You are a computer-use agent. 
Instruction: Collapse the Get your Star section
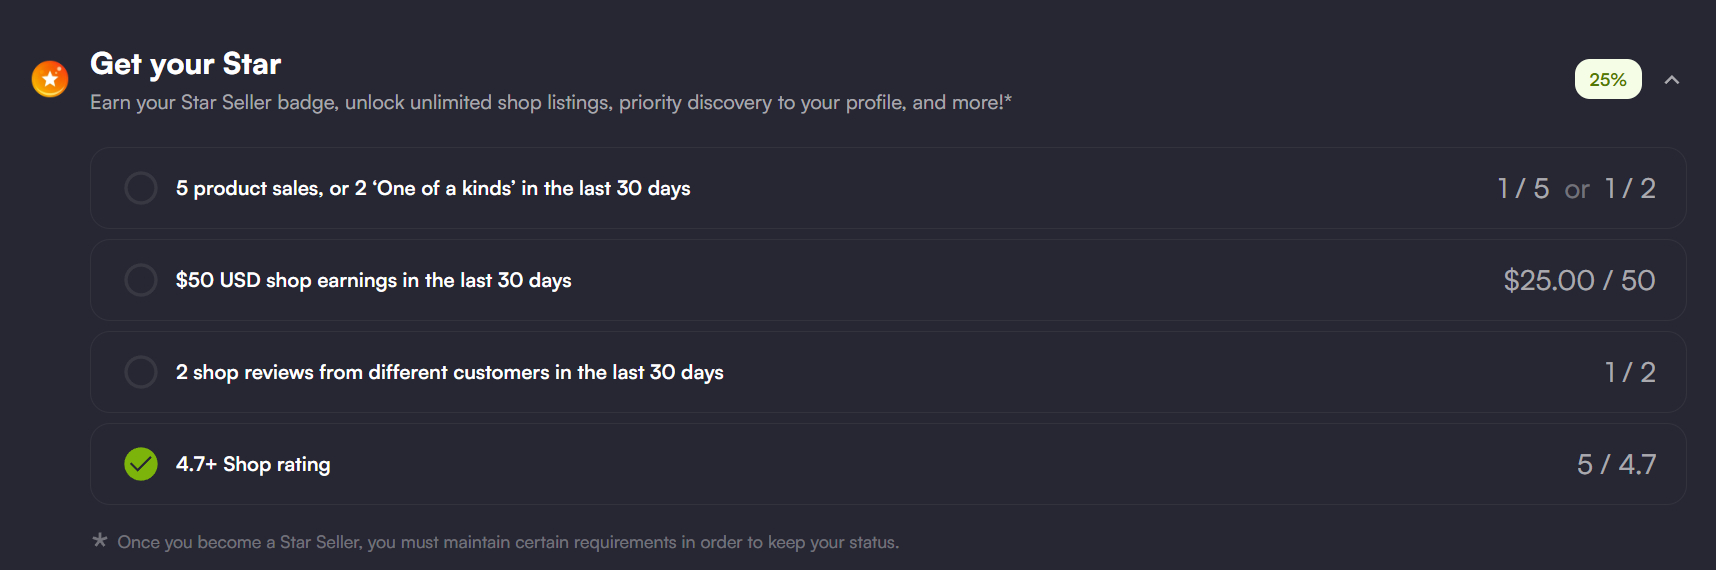click(x=1671, y=80)
